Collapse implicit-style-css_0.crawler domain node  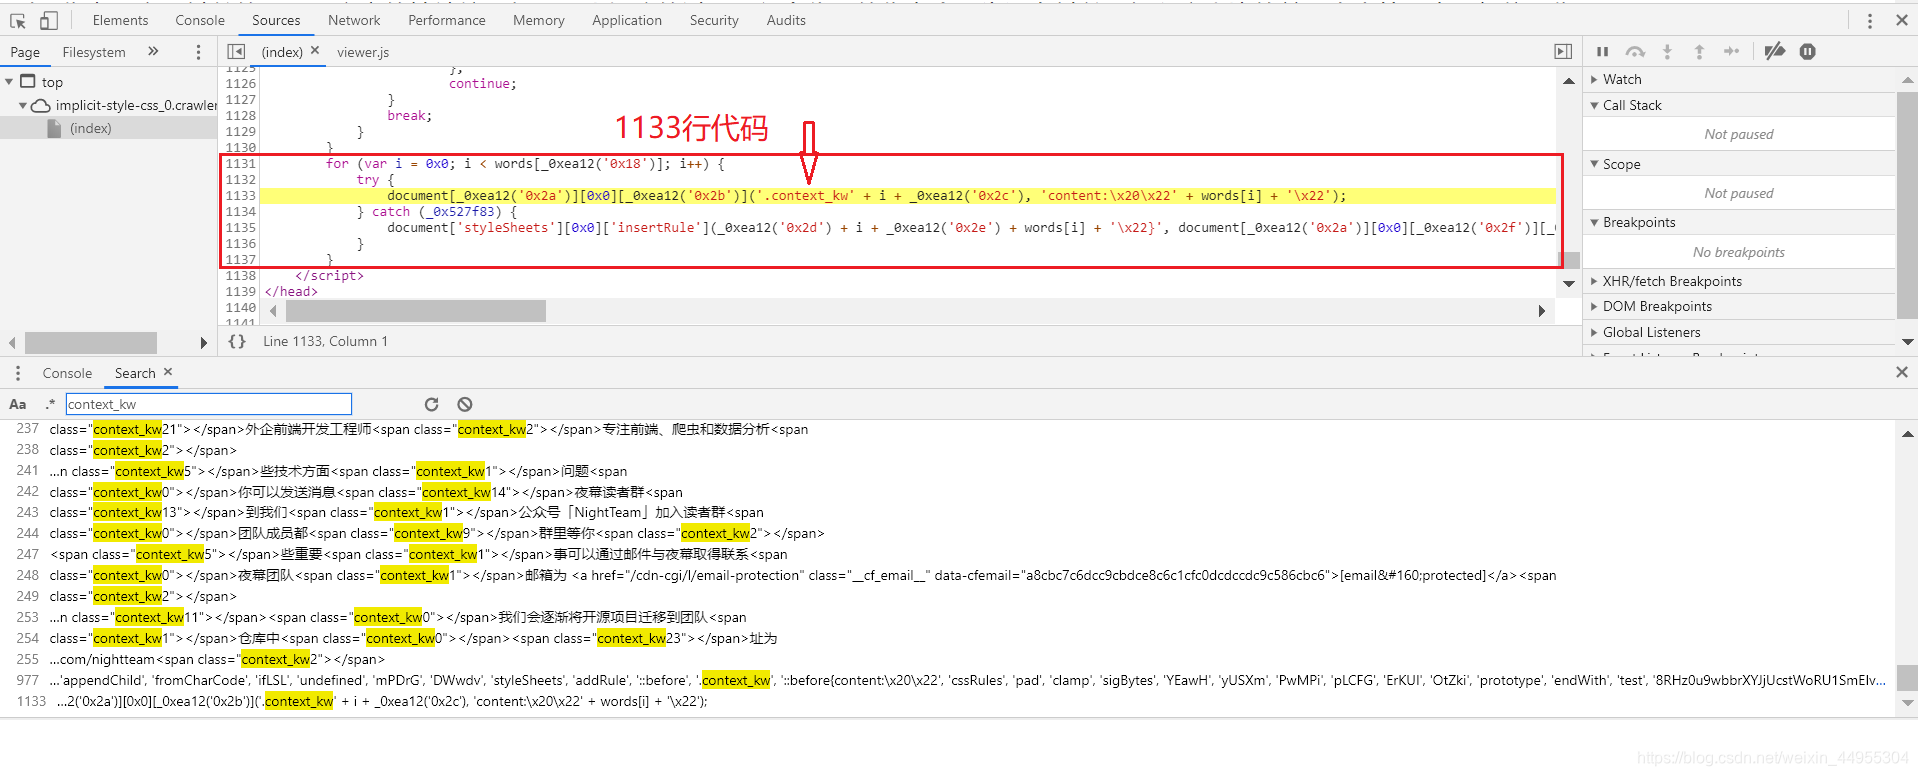point(23,105)
